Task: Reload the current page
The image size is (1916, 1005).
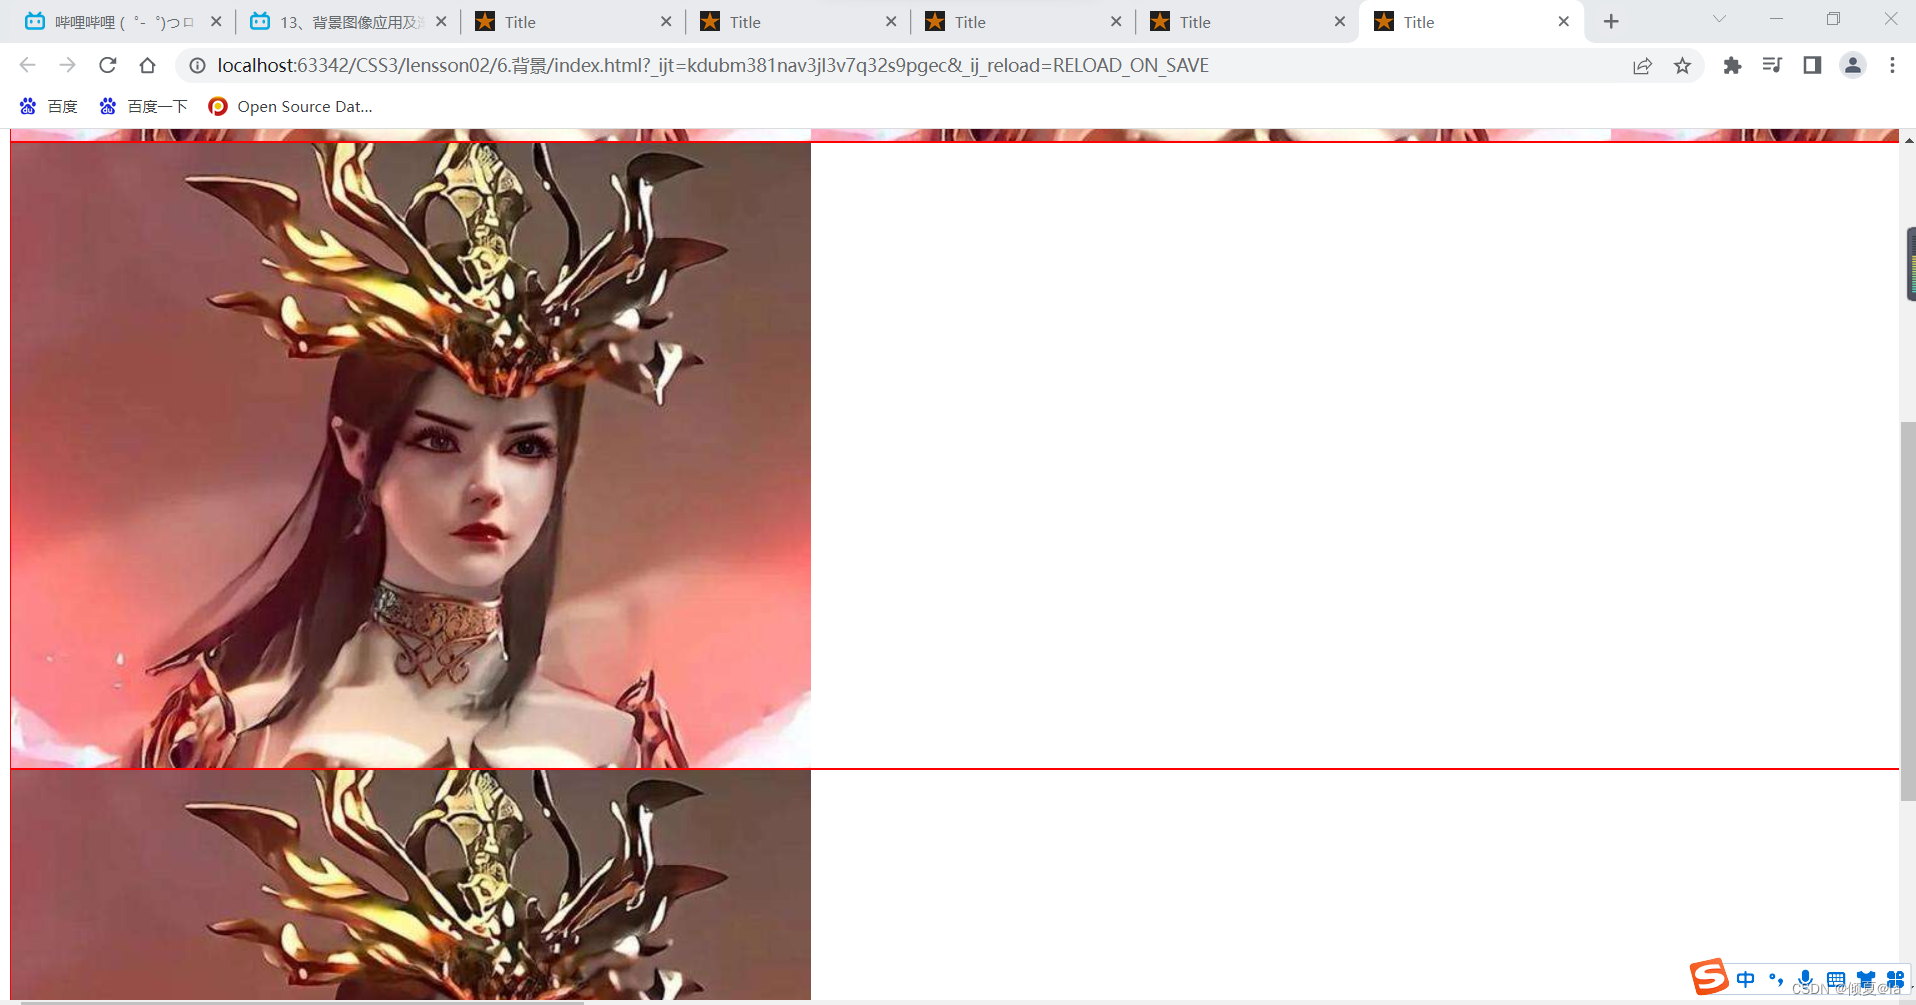Action: point(107,65)
